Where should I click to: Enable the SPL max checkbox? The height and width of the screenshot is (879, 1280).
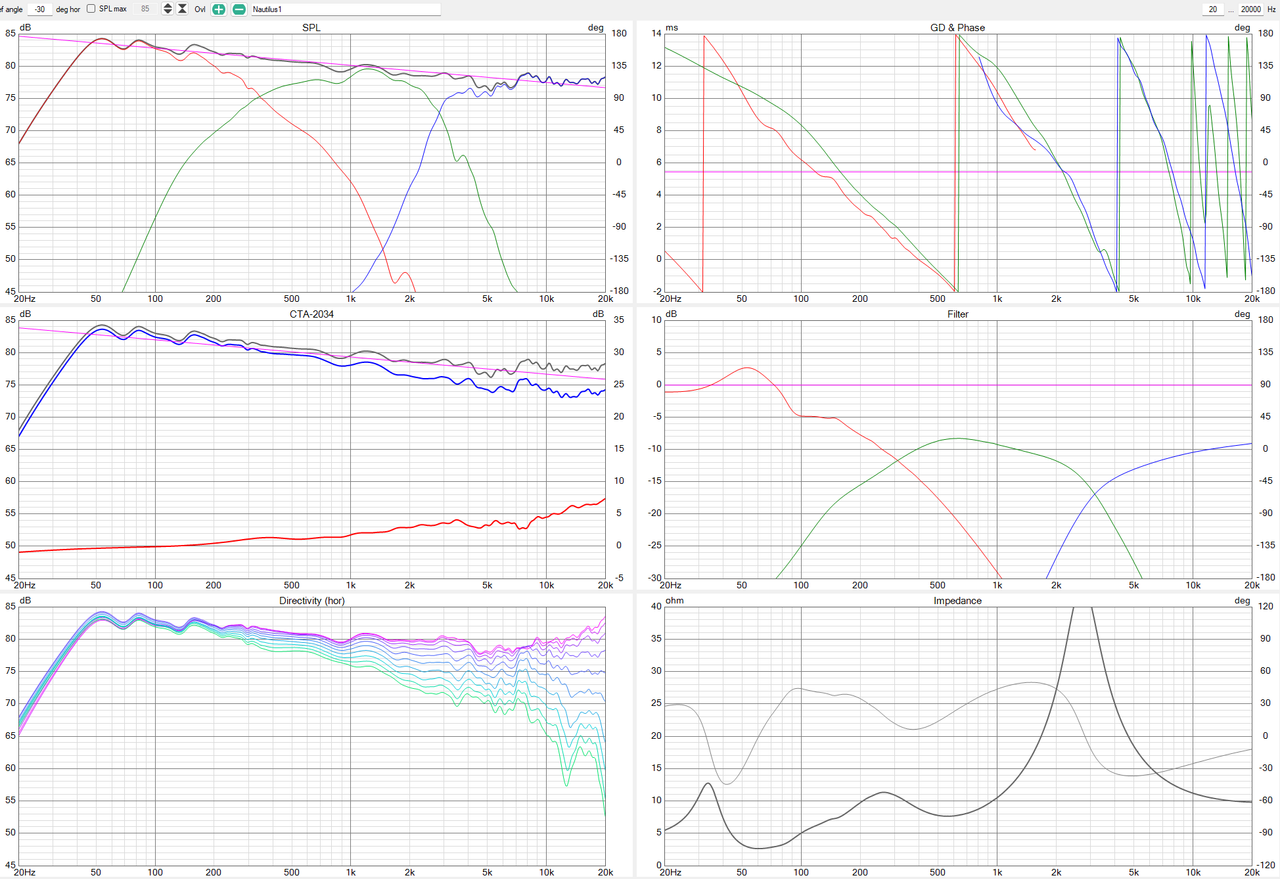(91, 8)
